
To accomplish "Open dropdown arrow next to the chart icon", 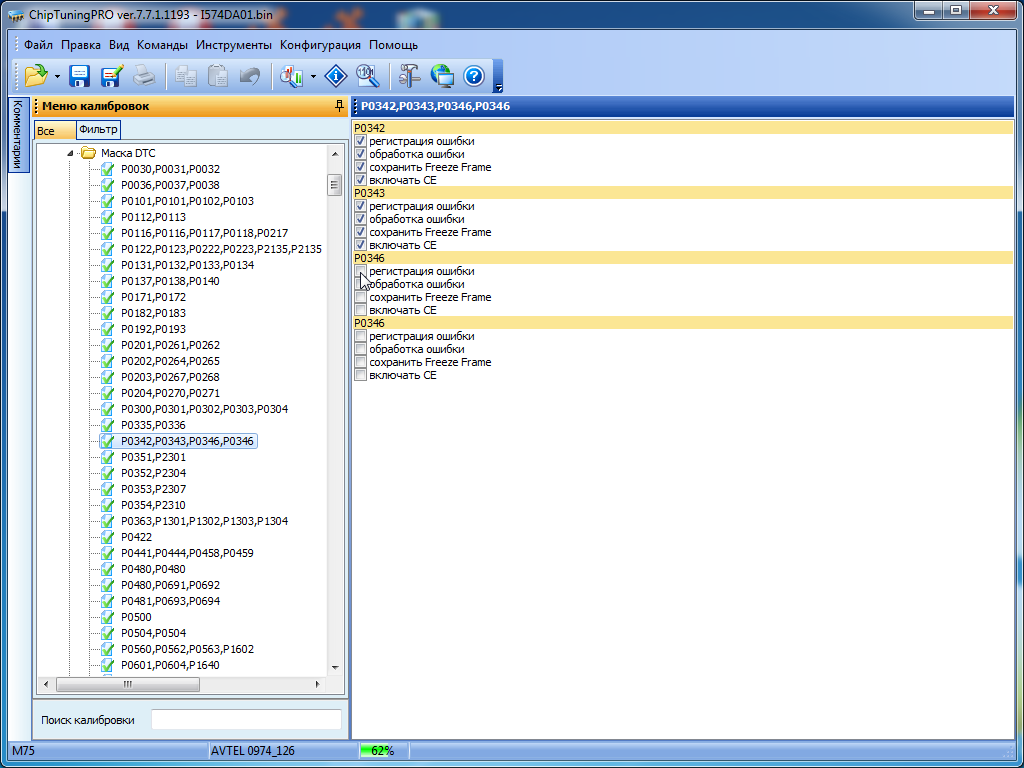I will [x=313, y=76].
